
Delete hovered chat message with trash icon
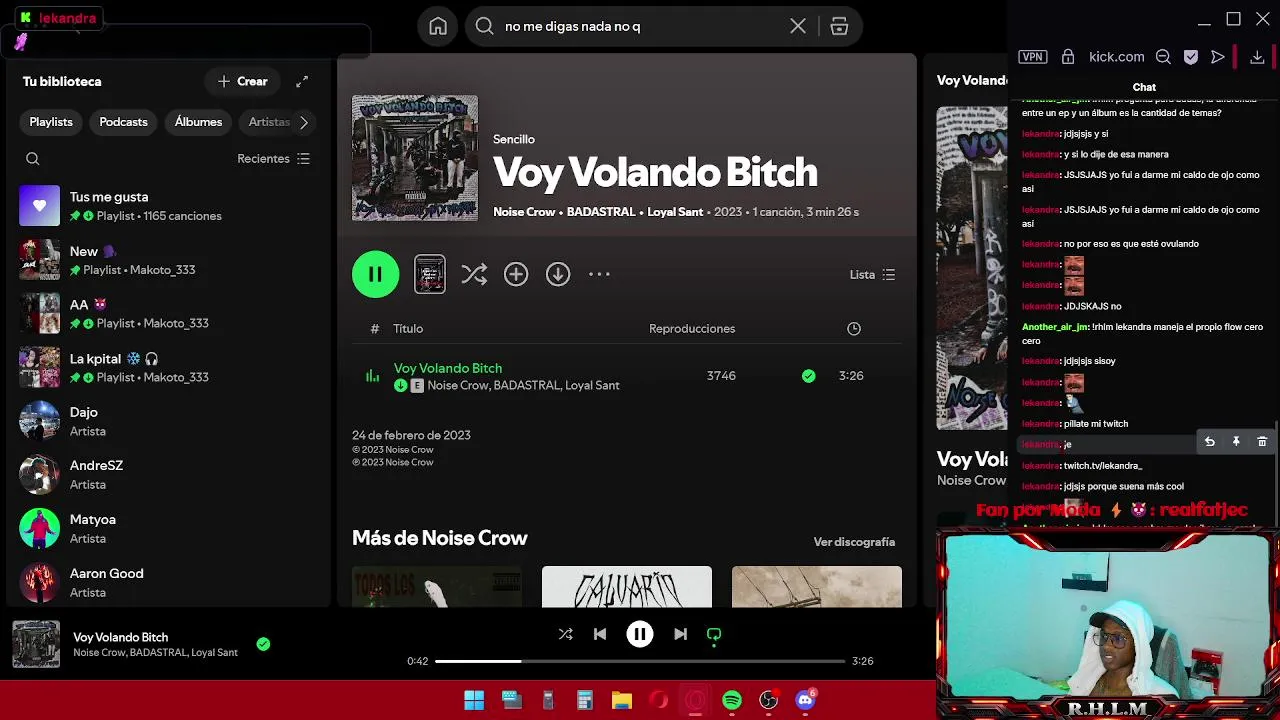click(x=1262, y=442)
